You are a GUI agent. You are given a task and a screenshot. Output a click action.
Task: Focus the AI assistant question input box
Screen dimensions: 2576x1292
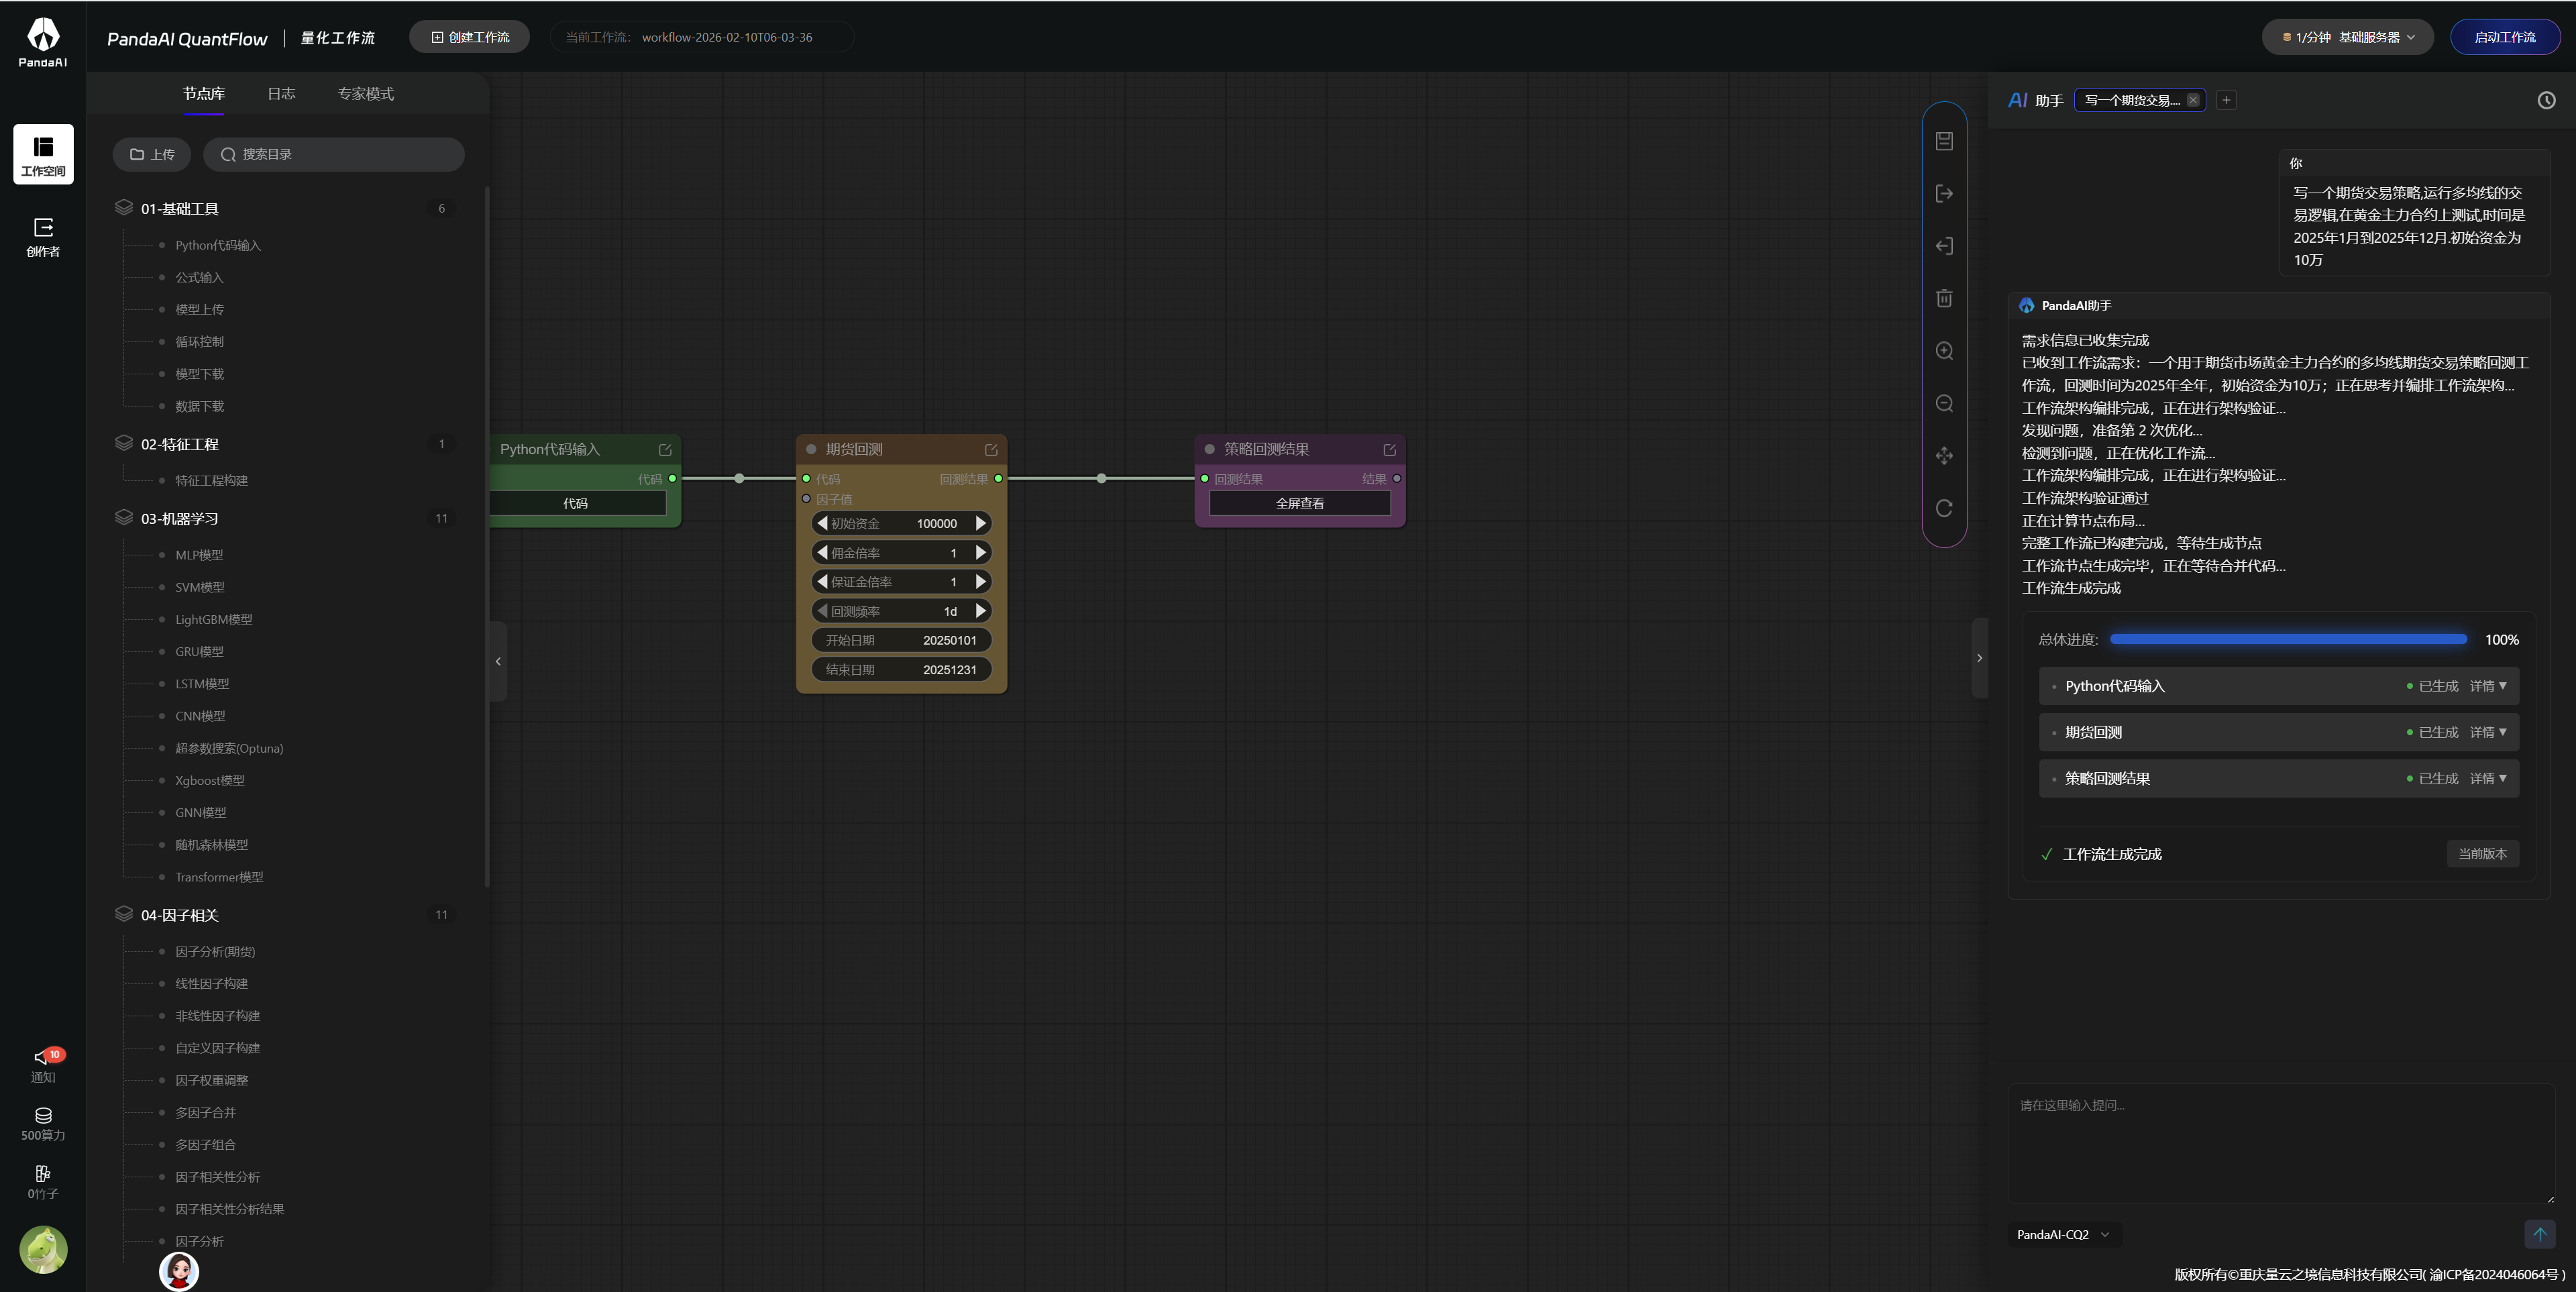point(2281,1144)
